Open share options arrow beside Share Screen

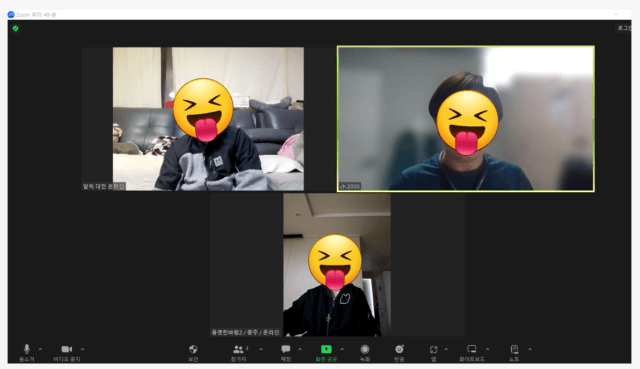pyautogui.click(x=342, y=349)
